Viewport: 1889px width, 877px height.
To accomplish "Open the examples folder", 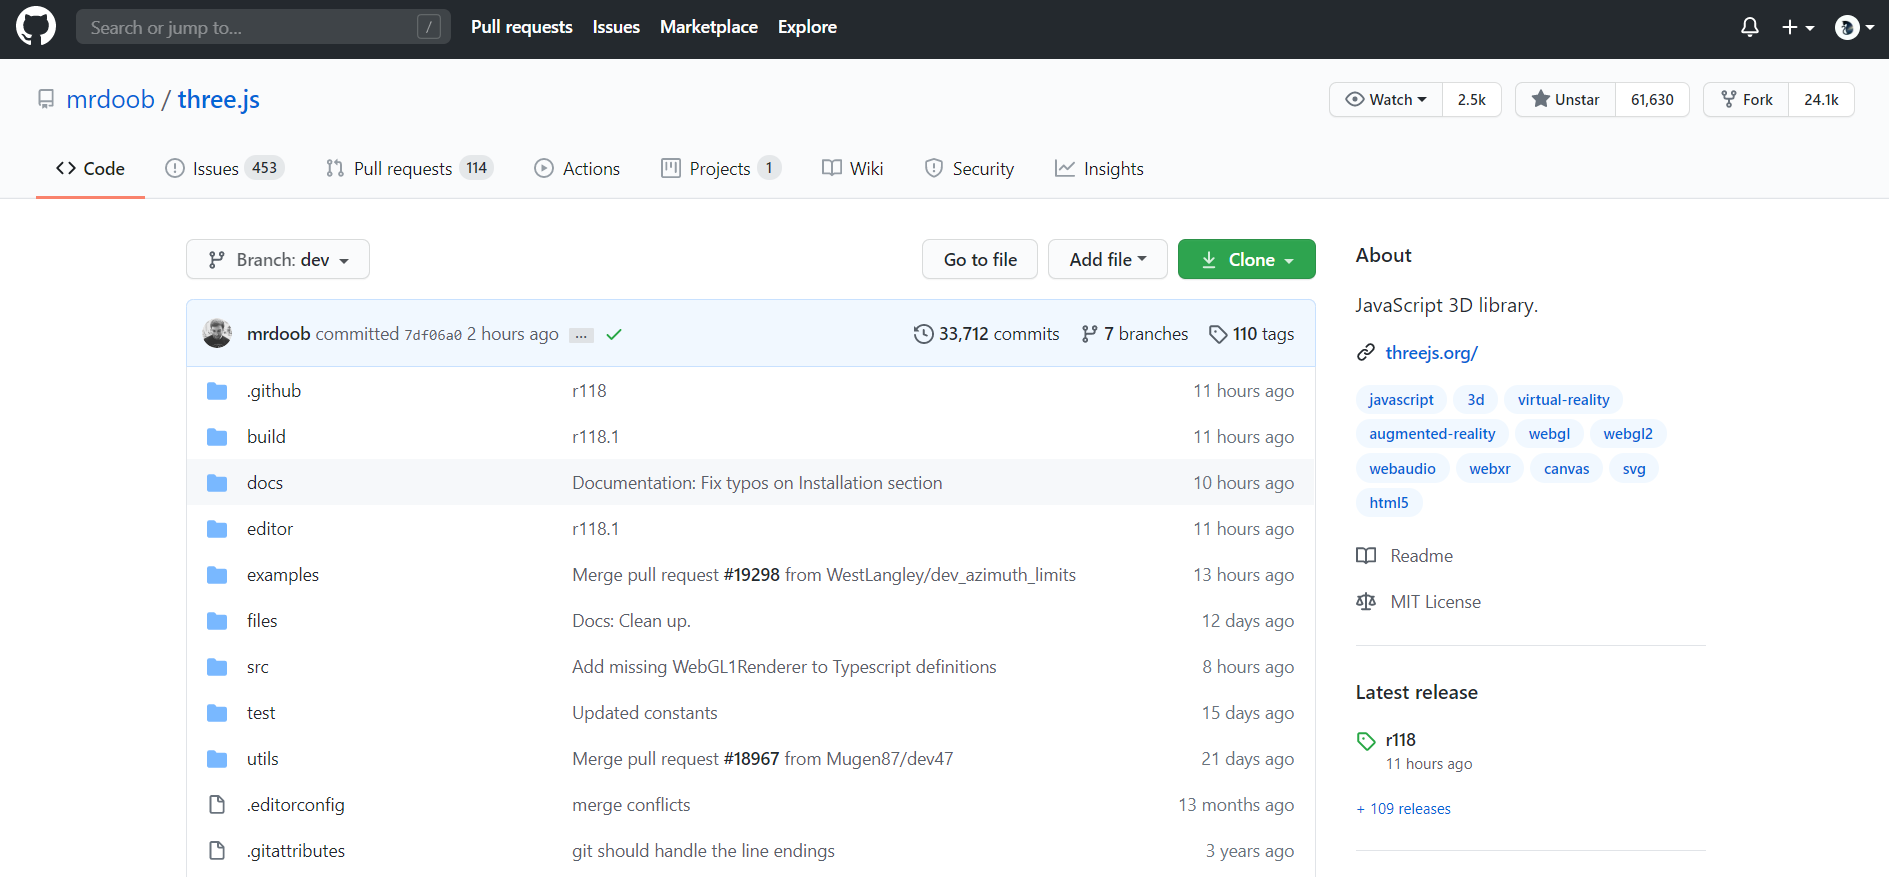I will click(283, 574).
